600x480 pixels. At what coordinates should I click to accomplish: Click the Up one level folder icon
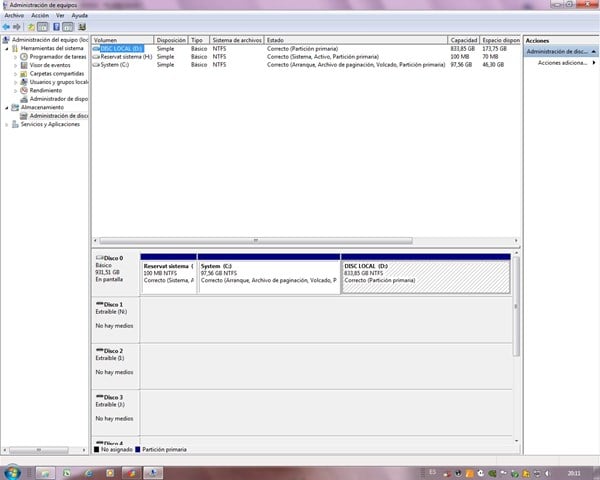point(31,27)
